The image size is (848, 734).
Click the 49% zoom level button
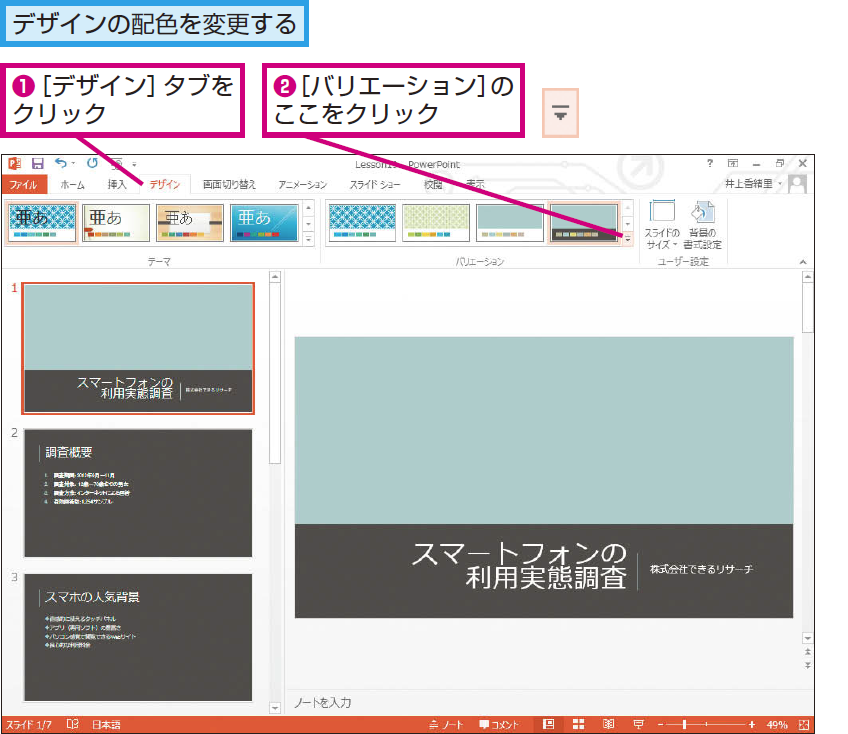tap(777, 724)
